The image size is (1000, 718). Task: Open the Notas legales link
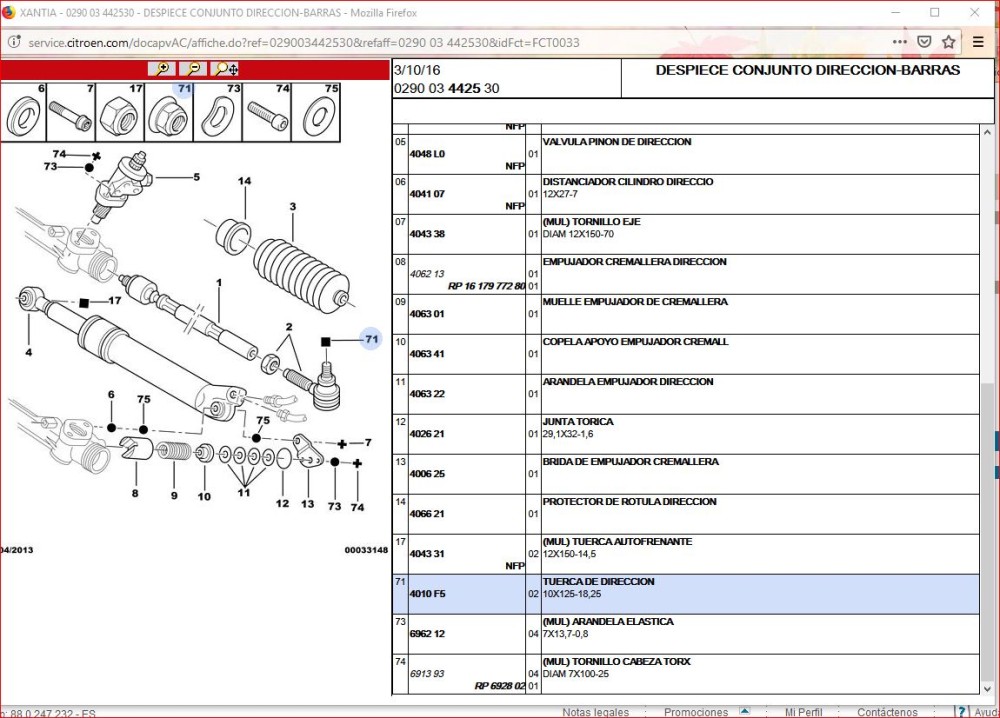click(x=595, y=712)
